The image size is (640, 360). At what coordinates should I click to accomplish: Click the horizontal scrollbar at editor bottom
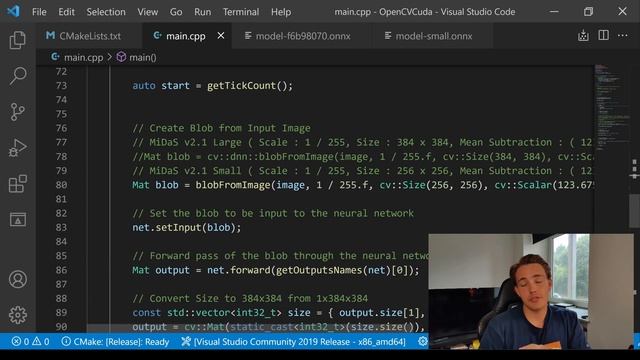[257, 328]
